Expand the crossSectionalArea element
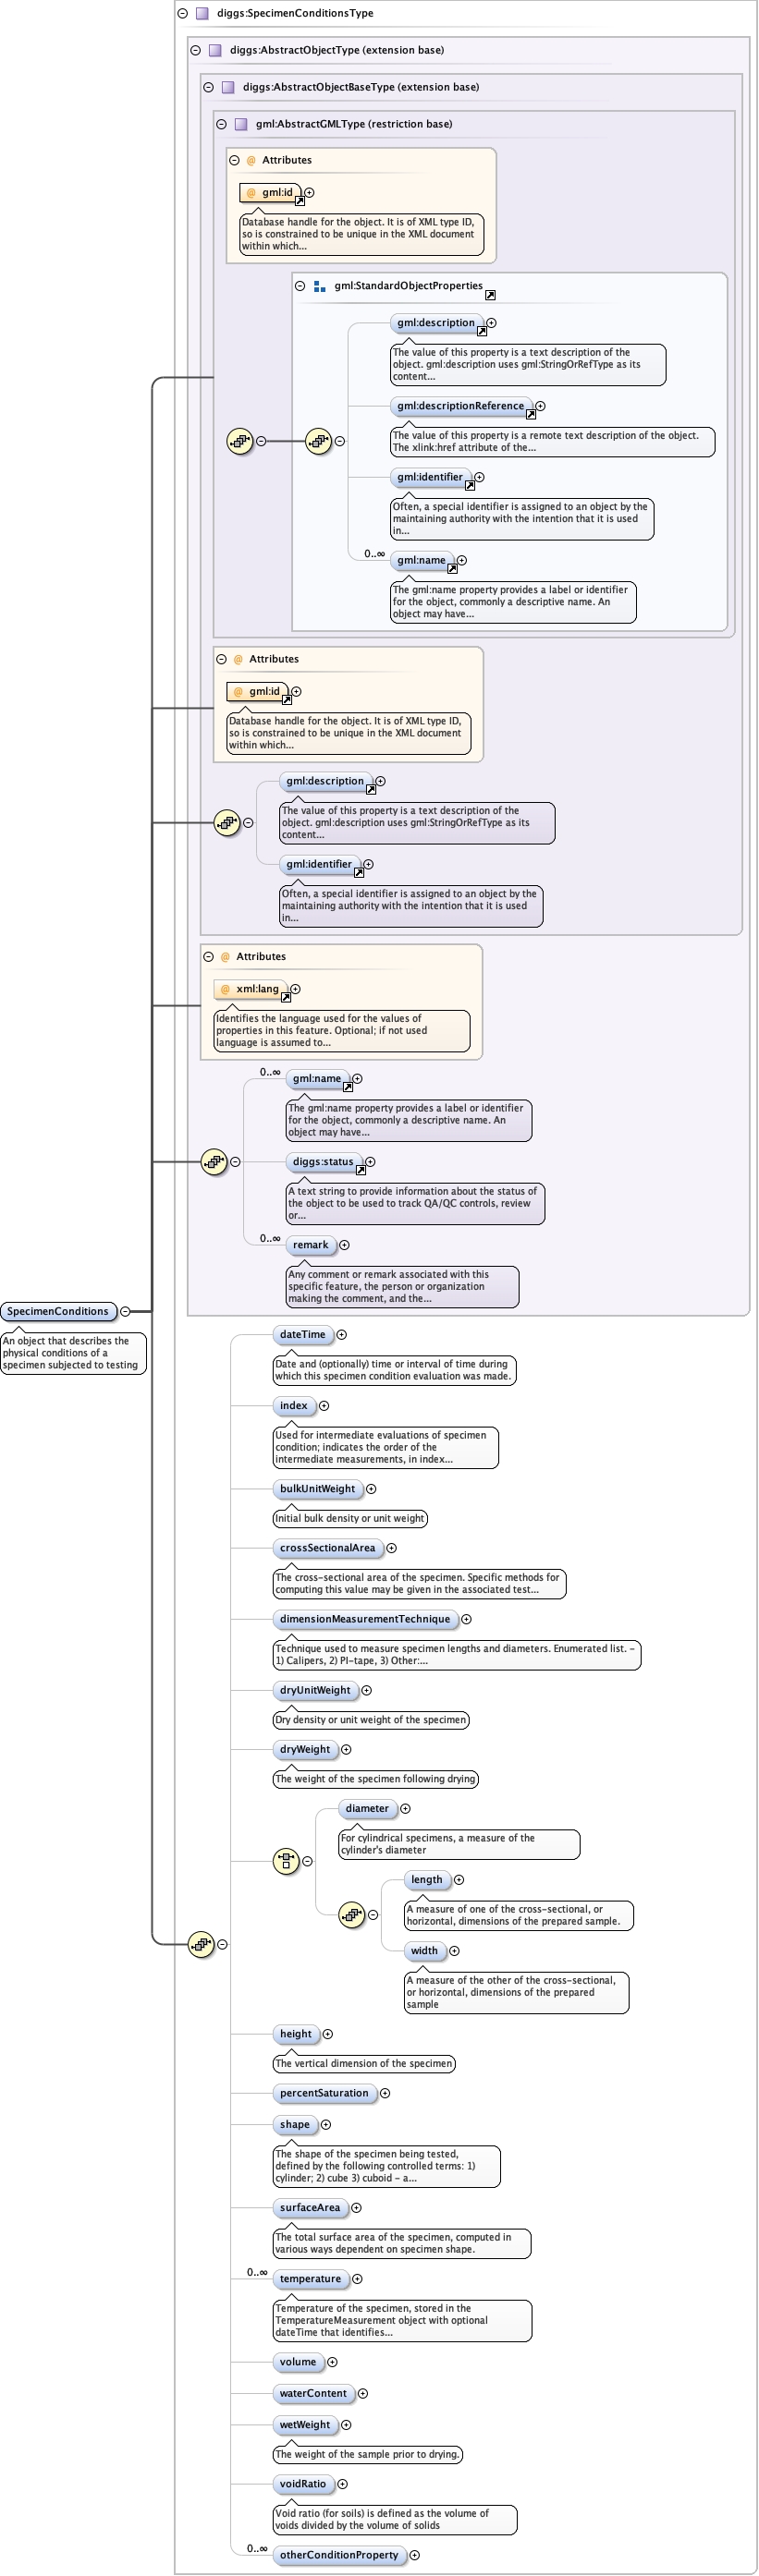Viewport: 759px width, 2576px height. (391, 1548)
